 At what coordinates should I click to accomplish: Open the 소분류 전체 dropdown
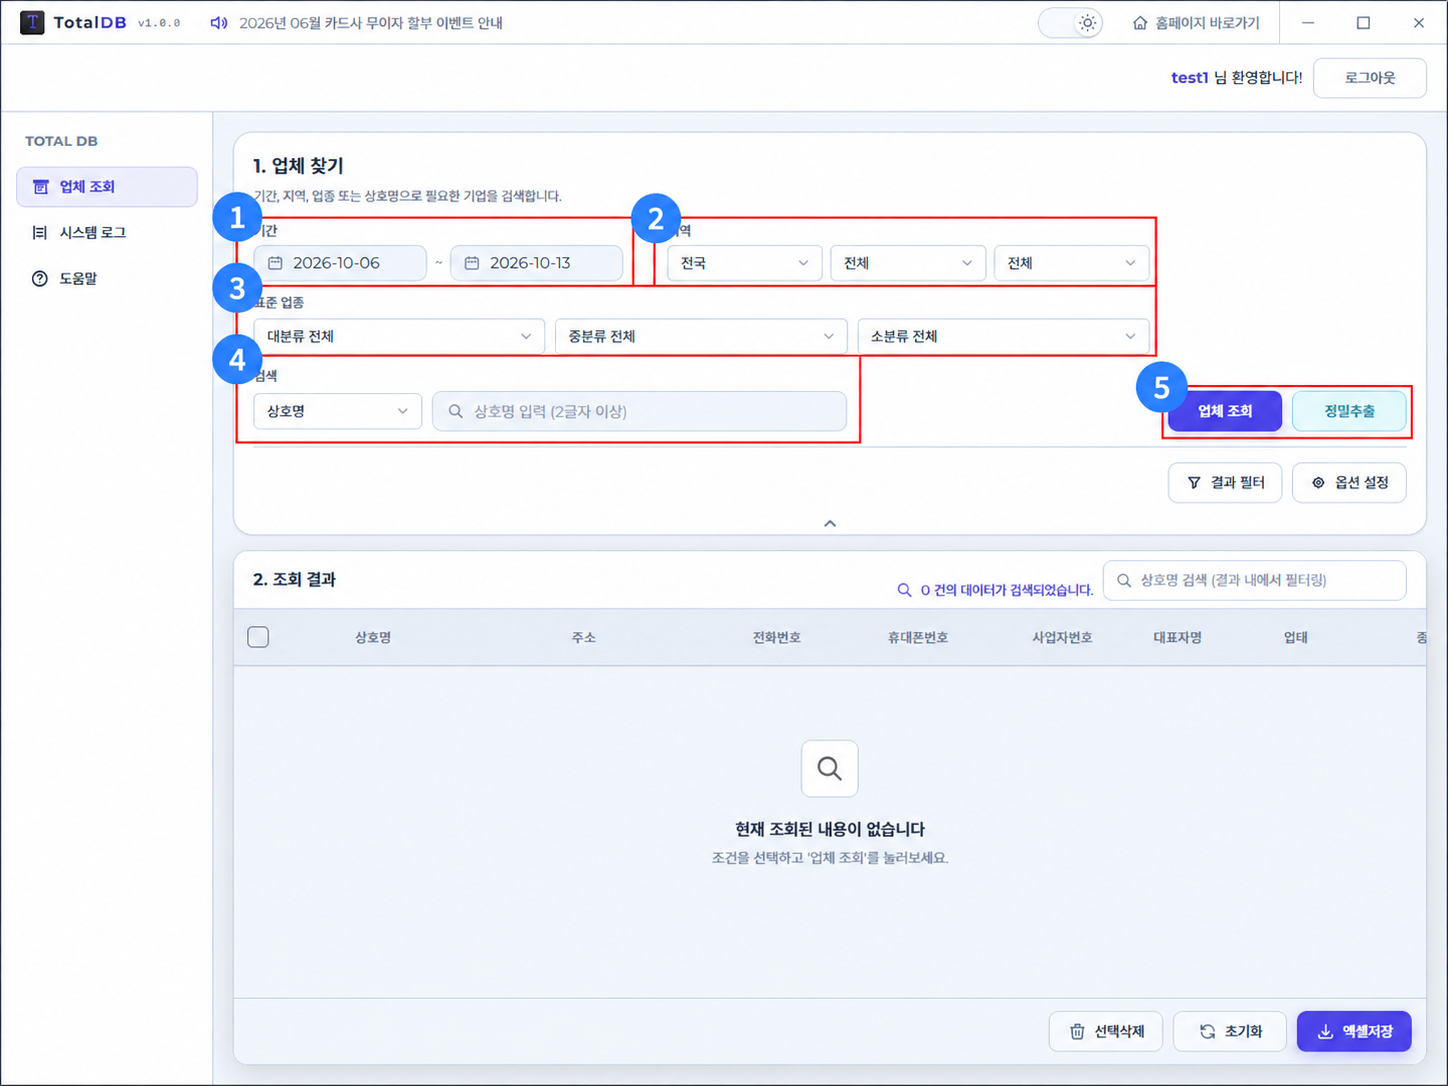[1004, 337]
